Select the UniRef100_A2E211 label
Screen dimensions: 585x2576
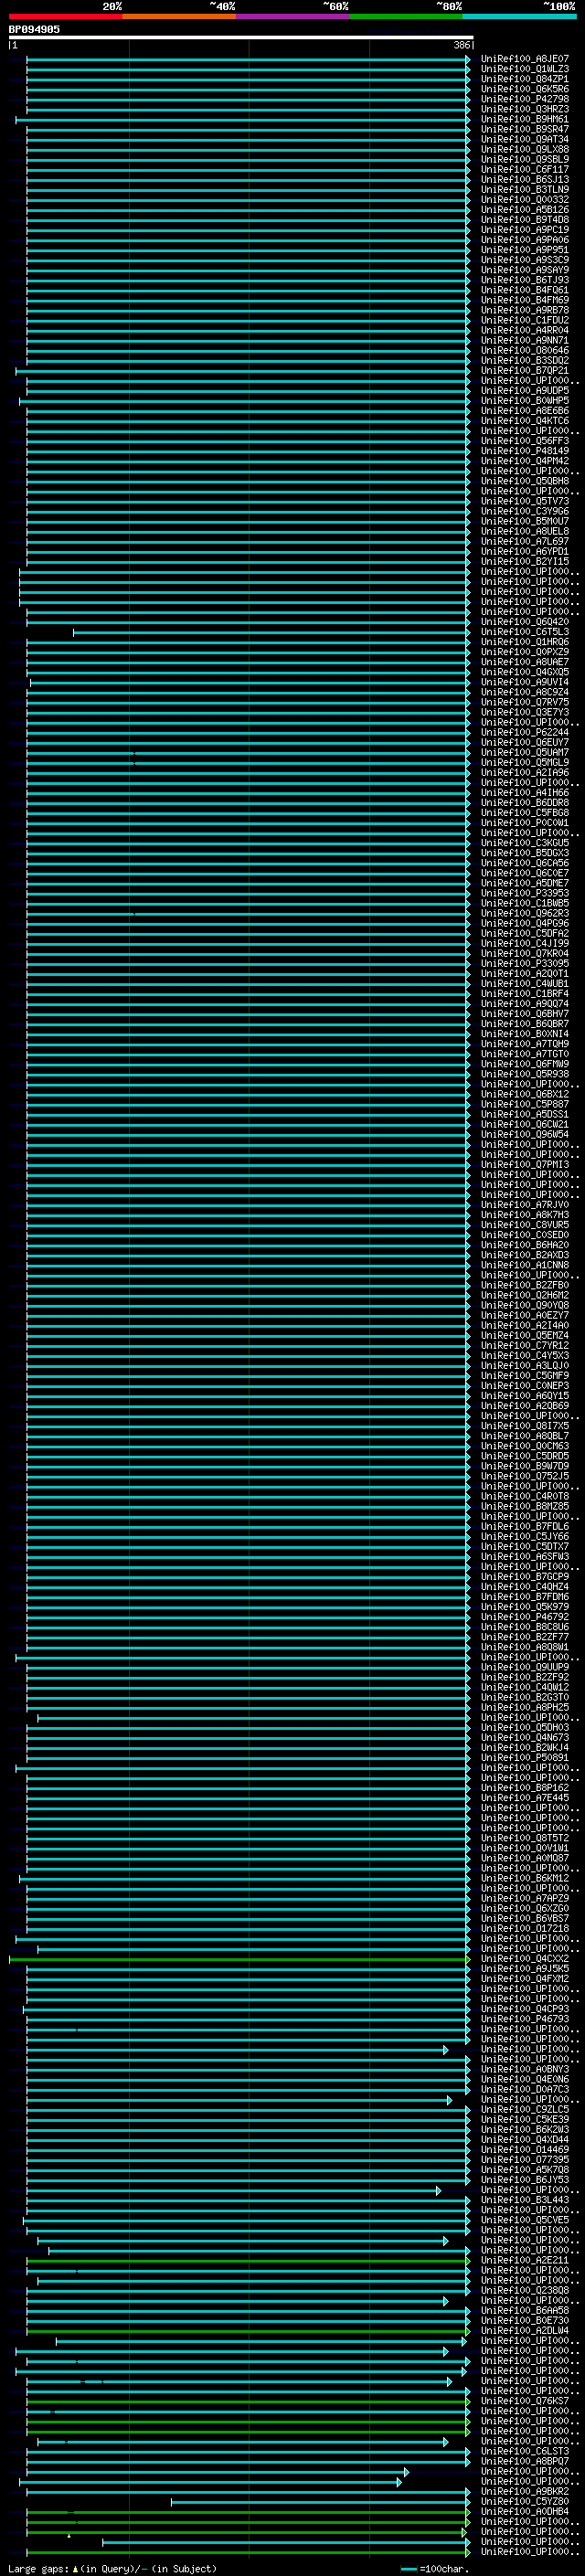[x=524, y=2259]
